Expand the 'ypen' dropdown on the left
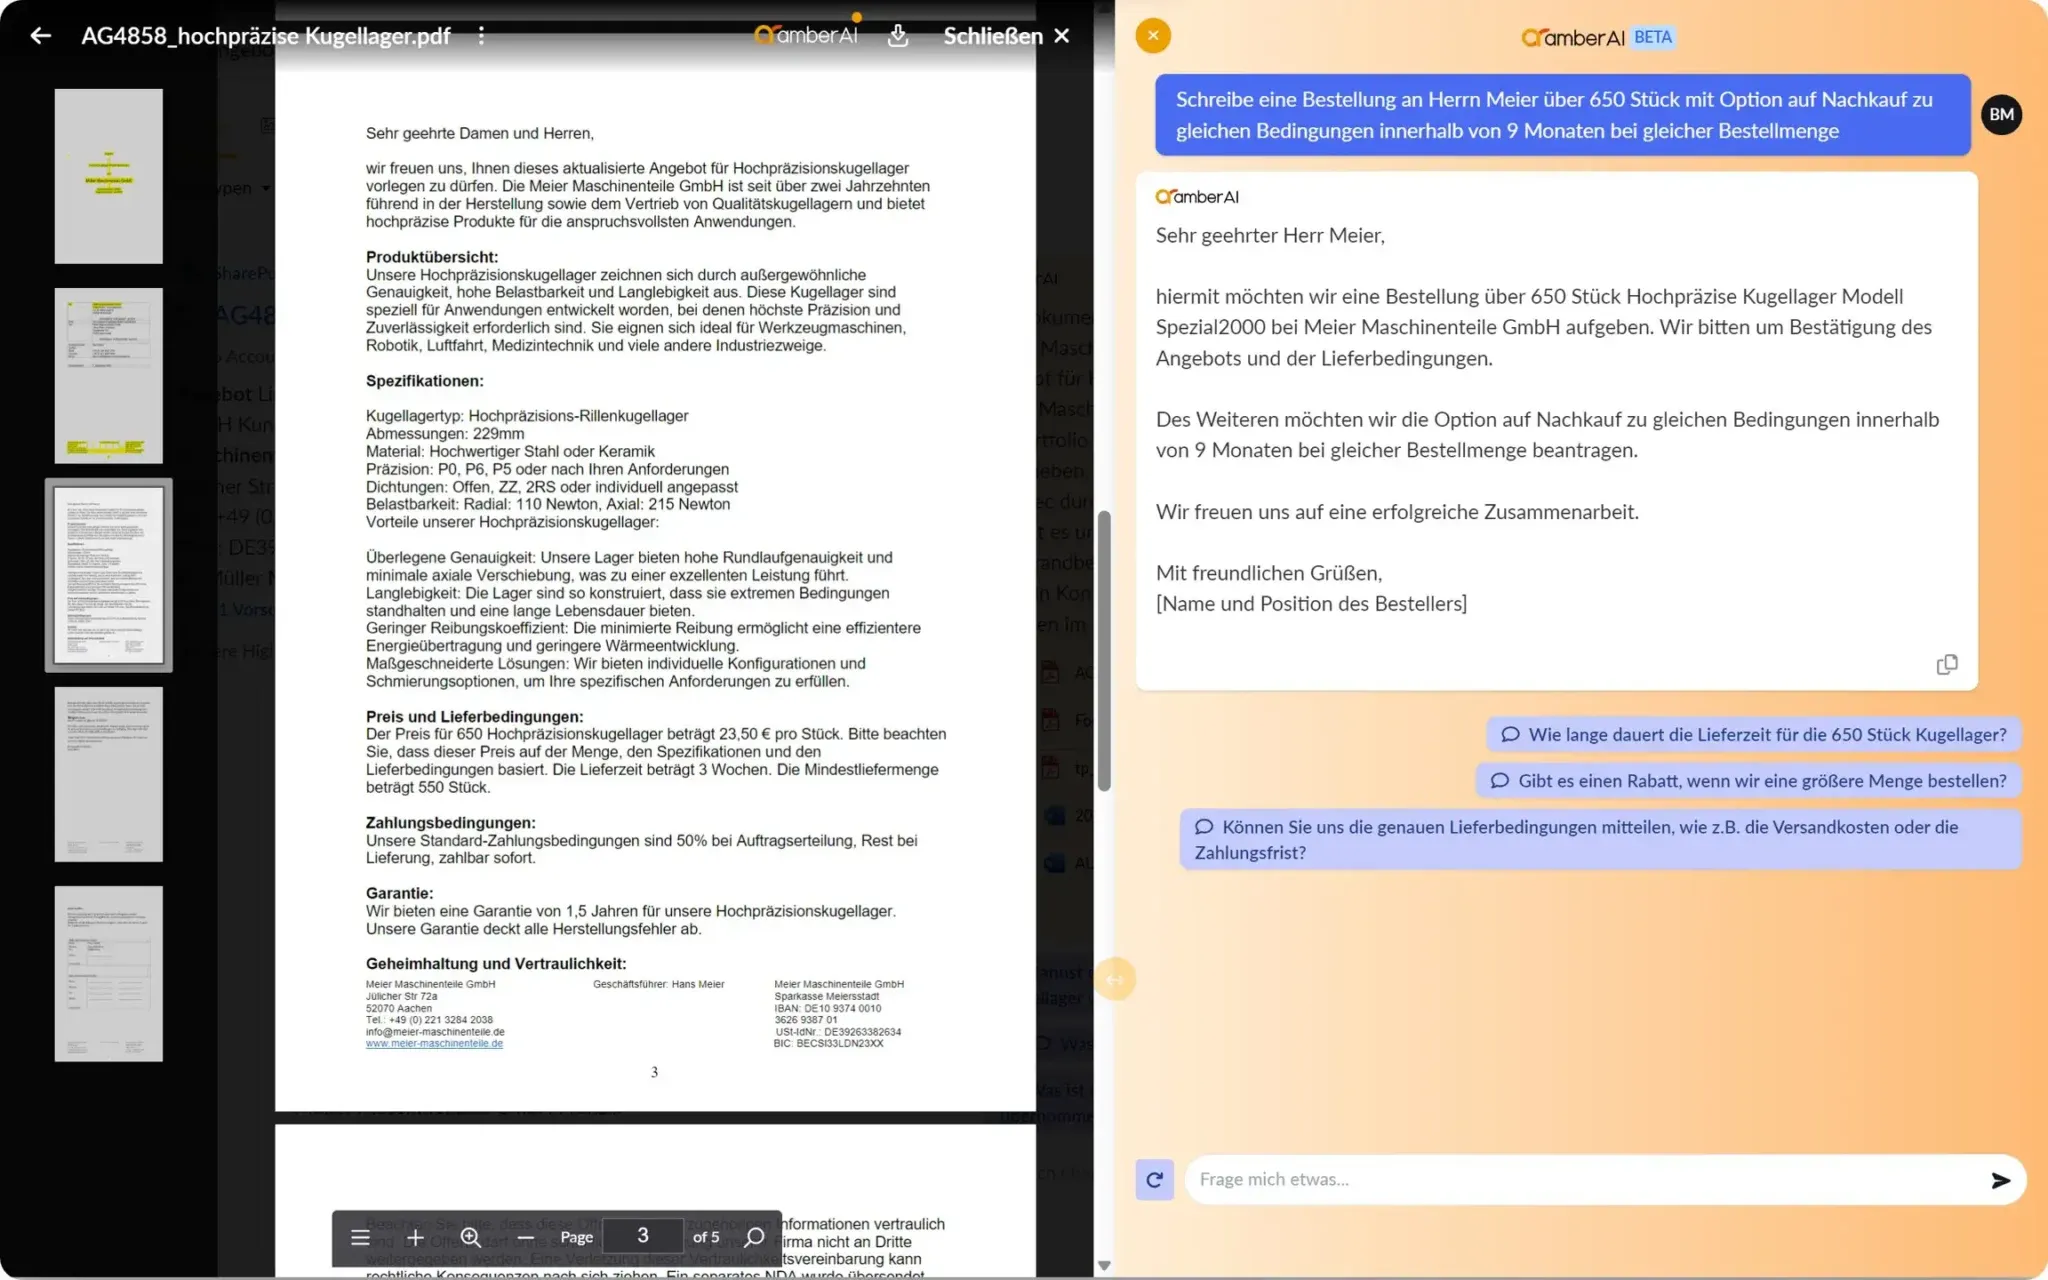 coord(240,188)
